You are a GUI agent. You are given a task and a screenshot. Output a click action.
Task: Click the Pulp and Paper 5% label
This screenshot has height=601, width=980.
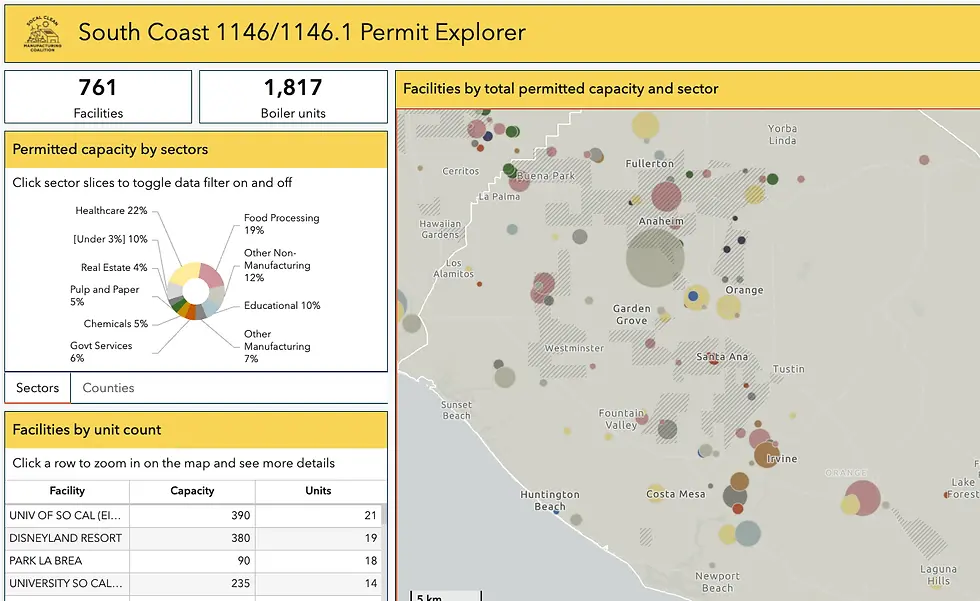point(104,296)
